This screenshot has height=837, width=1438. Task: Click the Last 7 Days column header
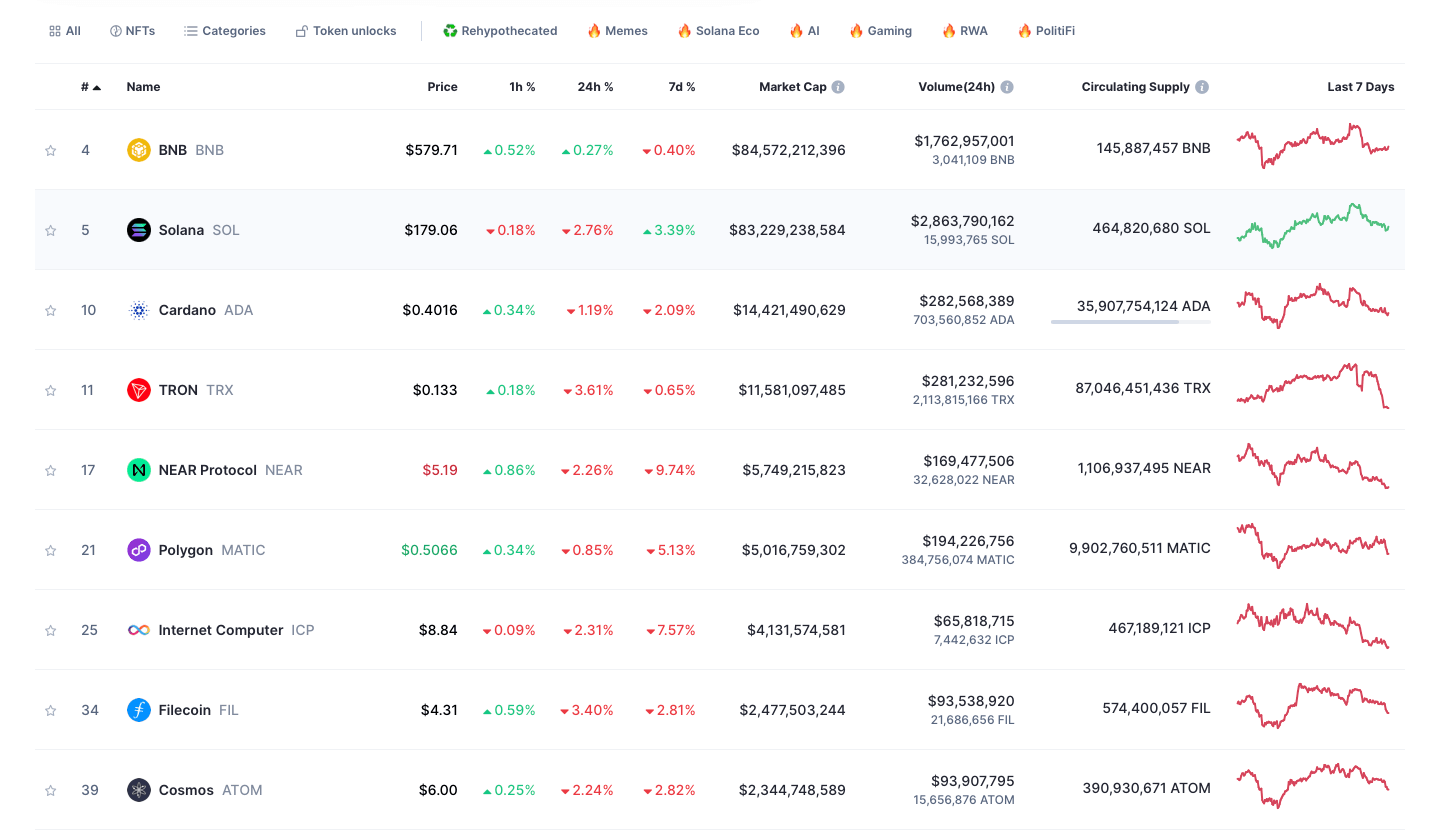(1360, 87)
